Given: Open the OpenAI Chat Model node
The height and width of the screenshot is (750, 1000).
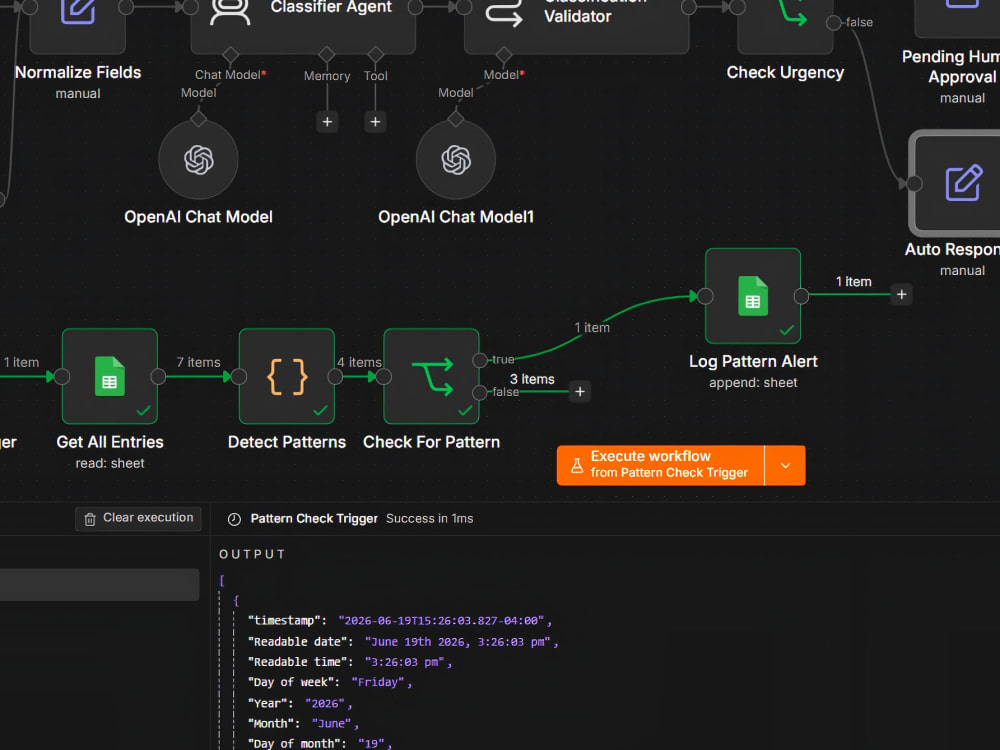Looking at the screenshot, I should tap(198, 159).
